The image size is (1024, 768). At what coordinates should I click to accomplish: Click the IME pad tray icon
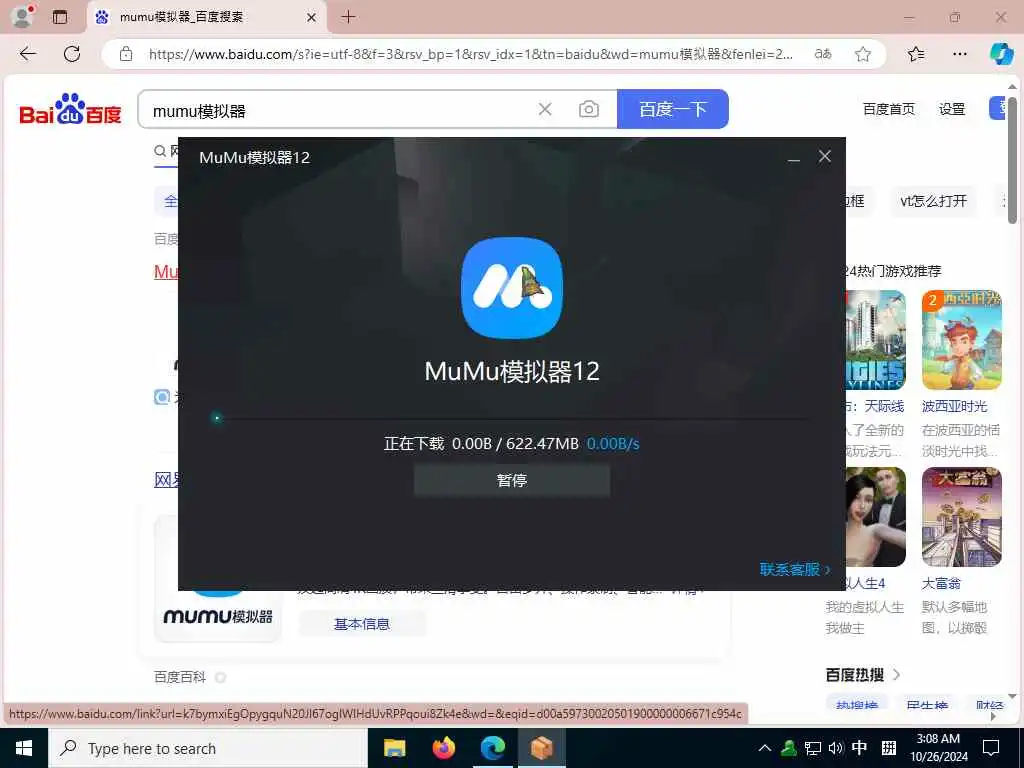tap(888, 748)
